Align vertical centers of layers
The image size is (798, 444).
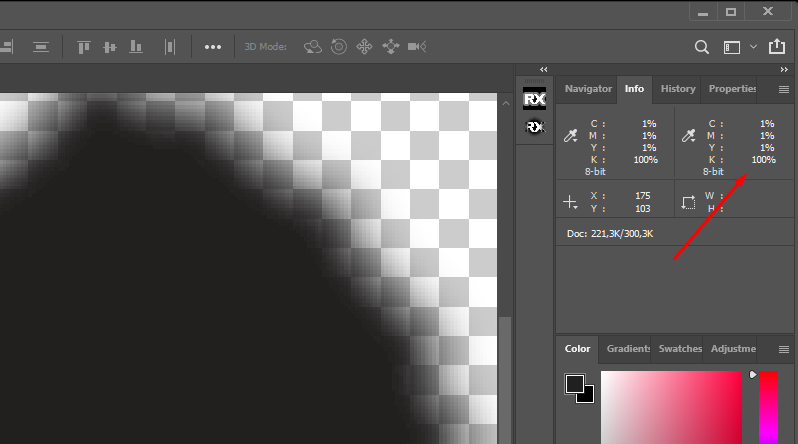(109, 47)
